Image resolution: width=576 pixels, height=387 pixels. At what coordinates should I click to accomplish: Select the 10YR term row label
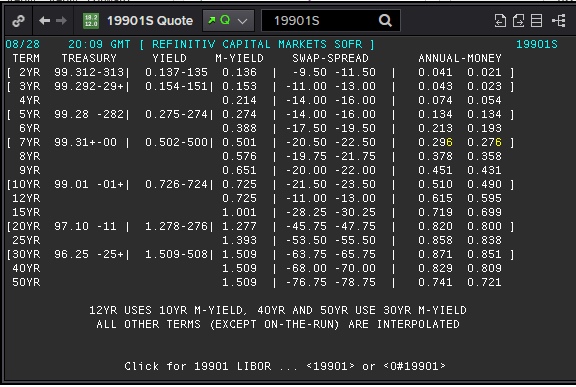(x=26, y=184)
